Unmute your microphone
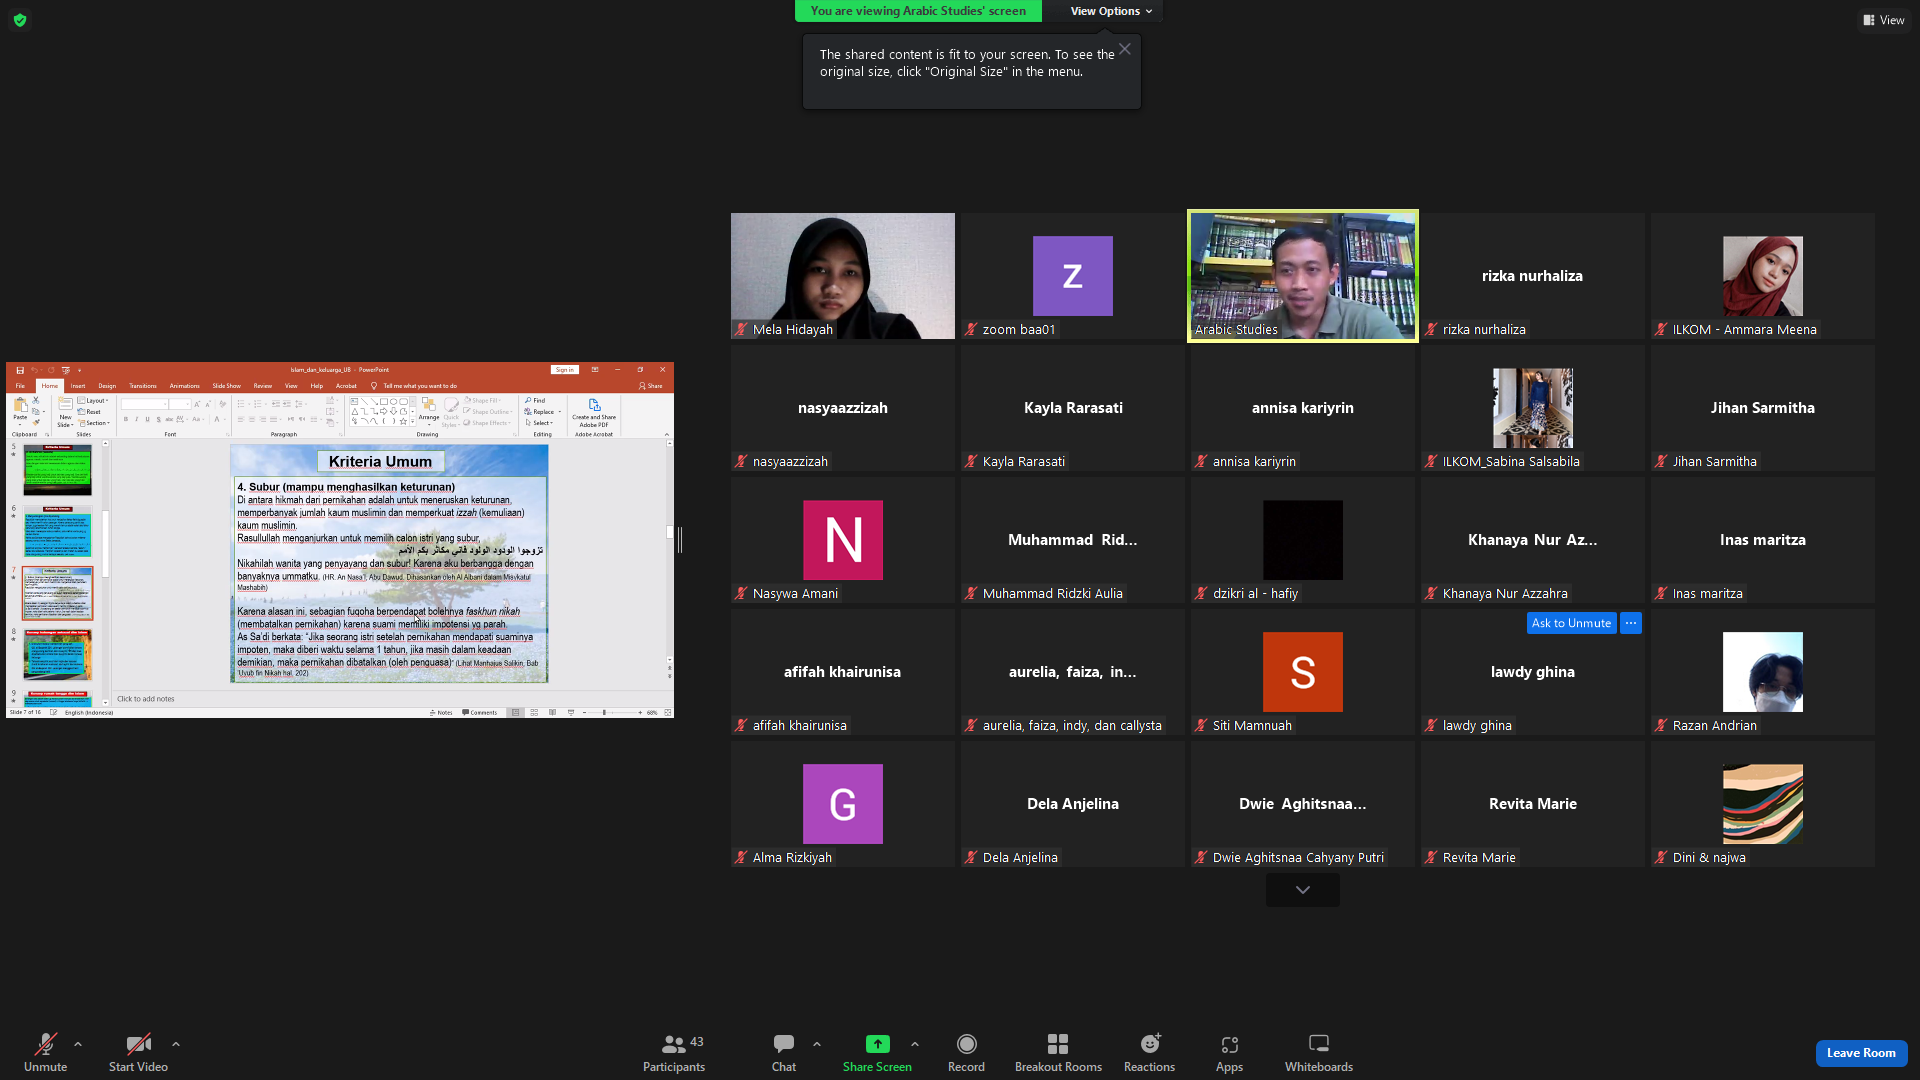 coord(45,1053)
